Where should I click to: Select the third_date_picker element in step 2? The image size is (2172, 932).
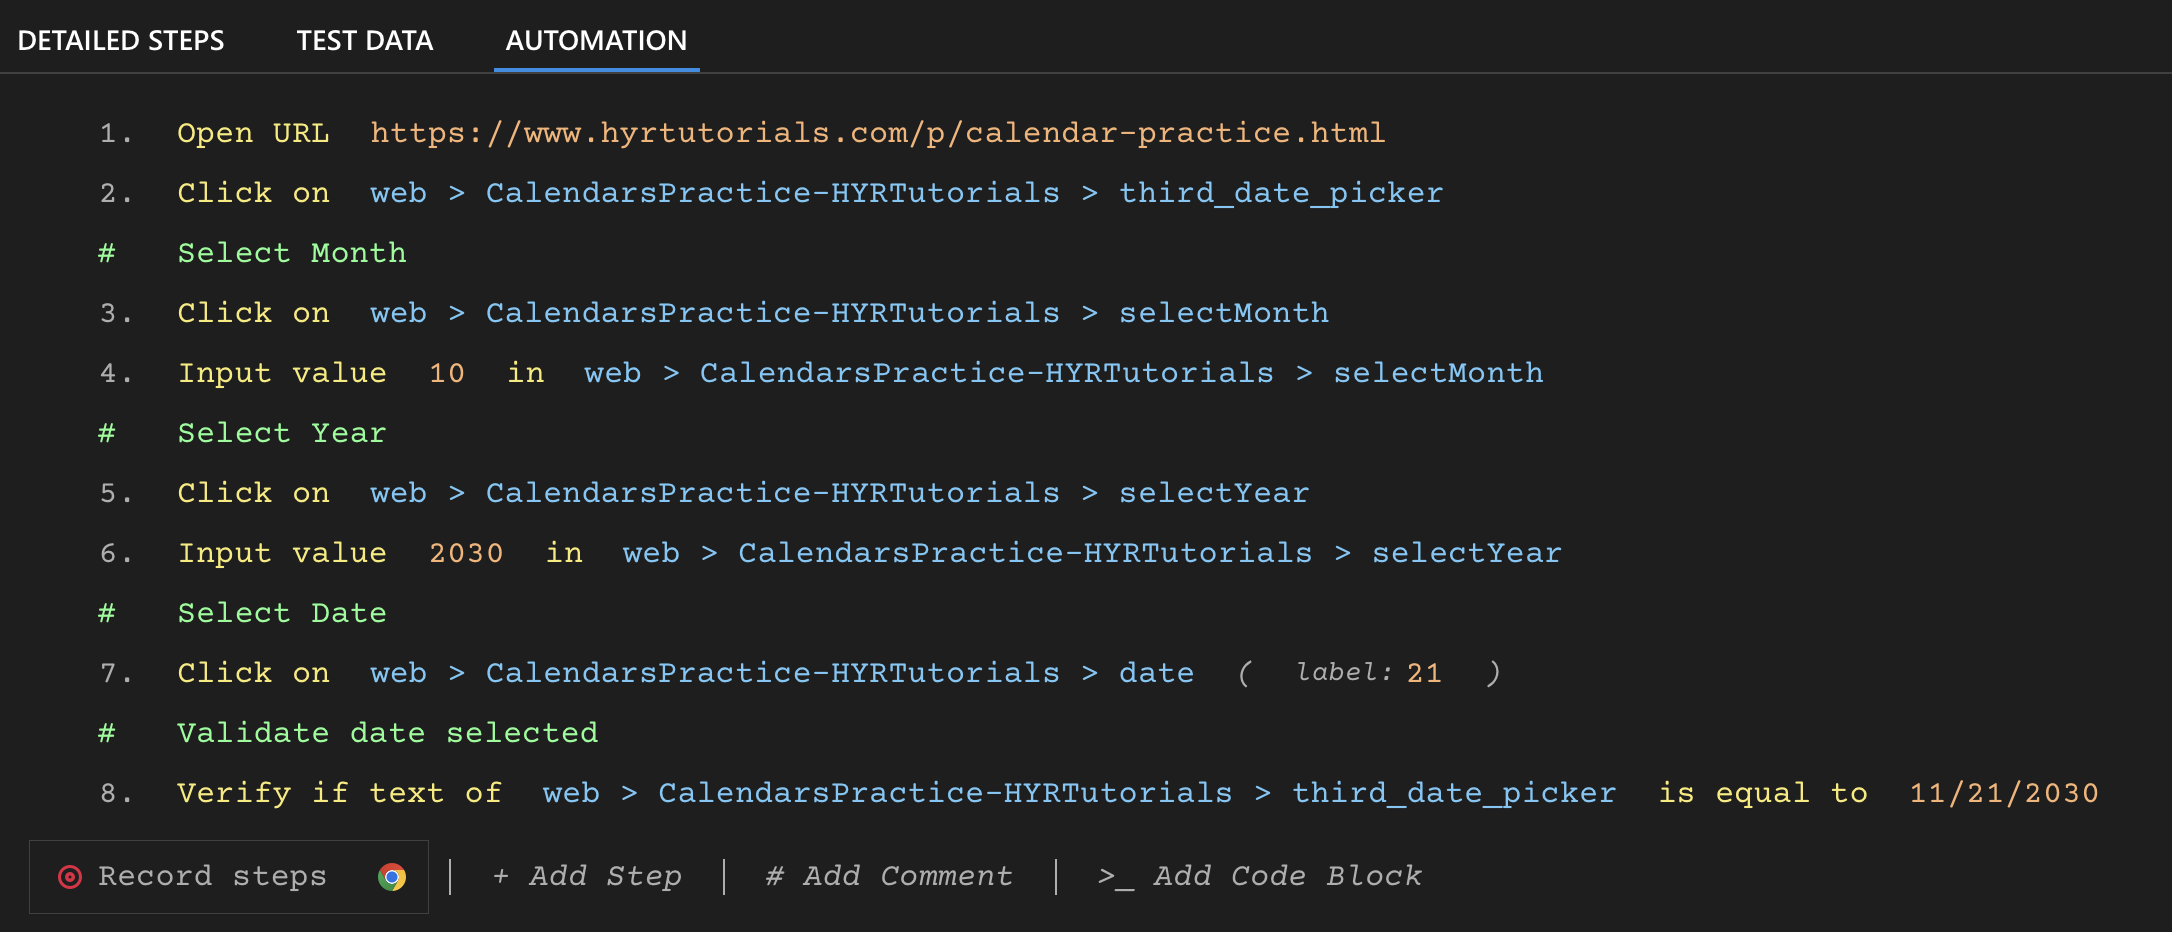pos(1280,193)
